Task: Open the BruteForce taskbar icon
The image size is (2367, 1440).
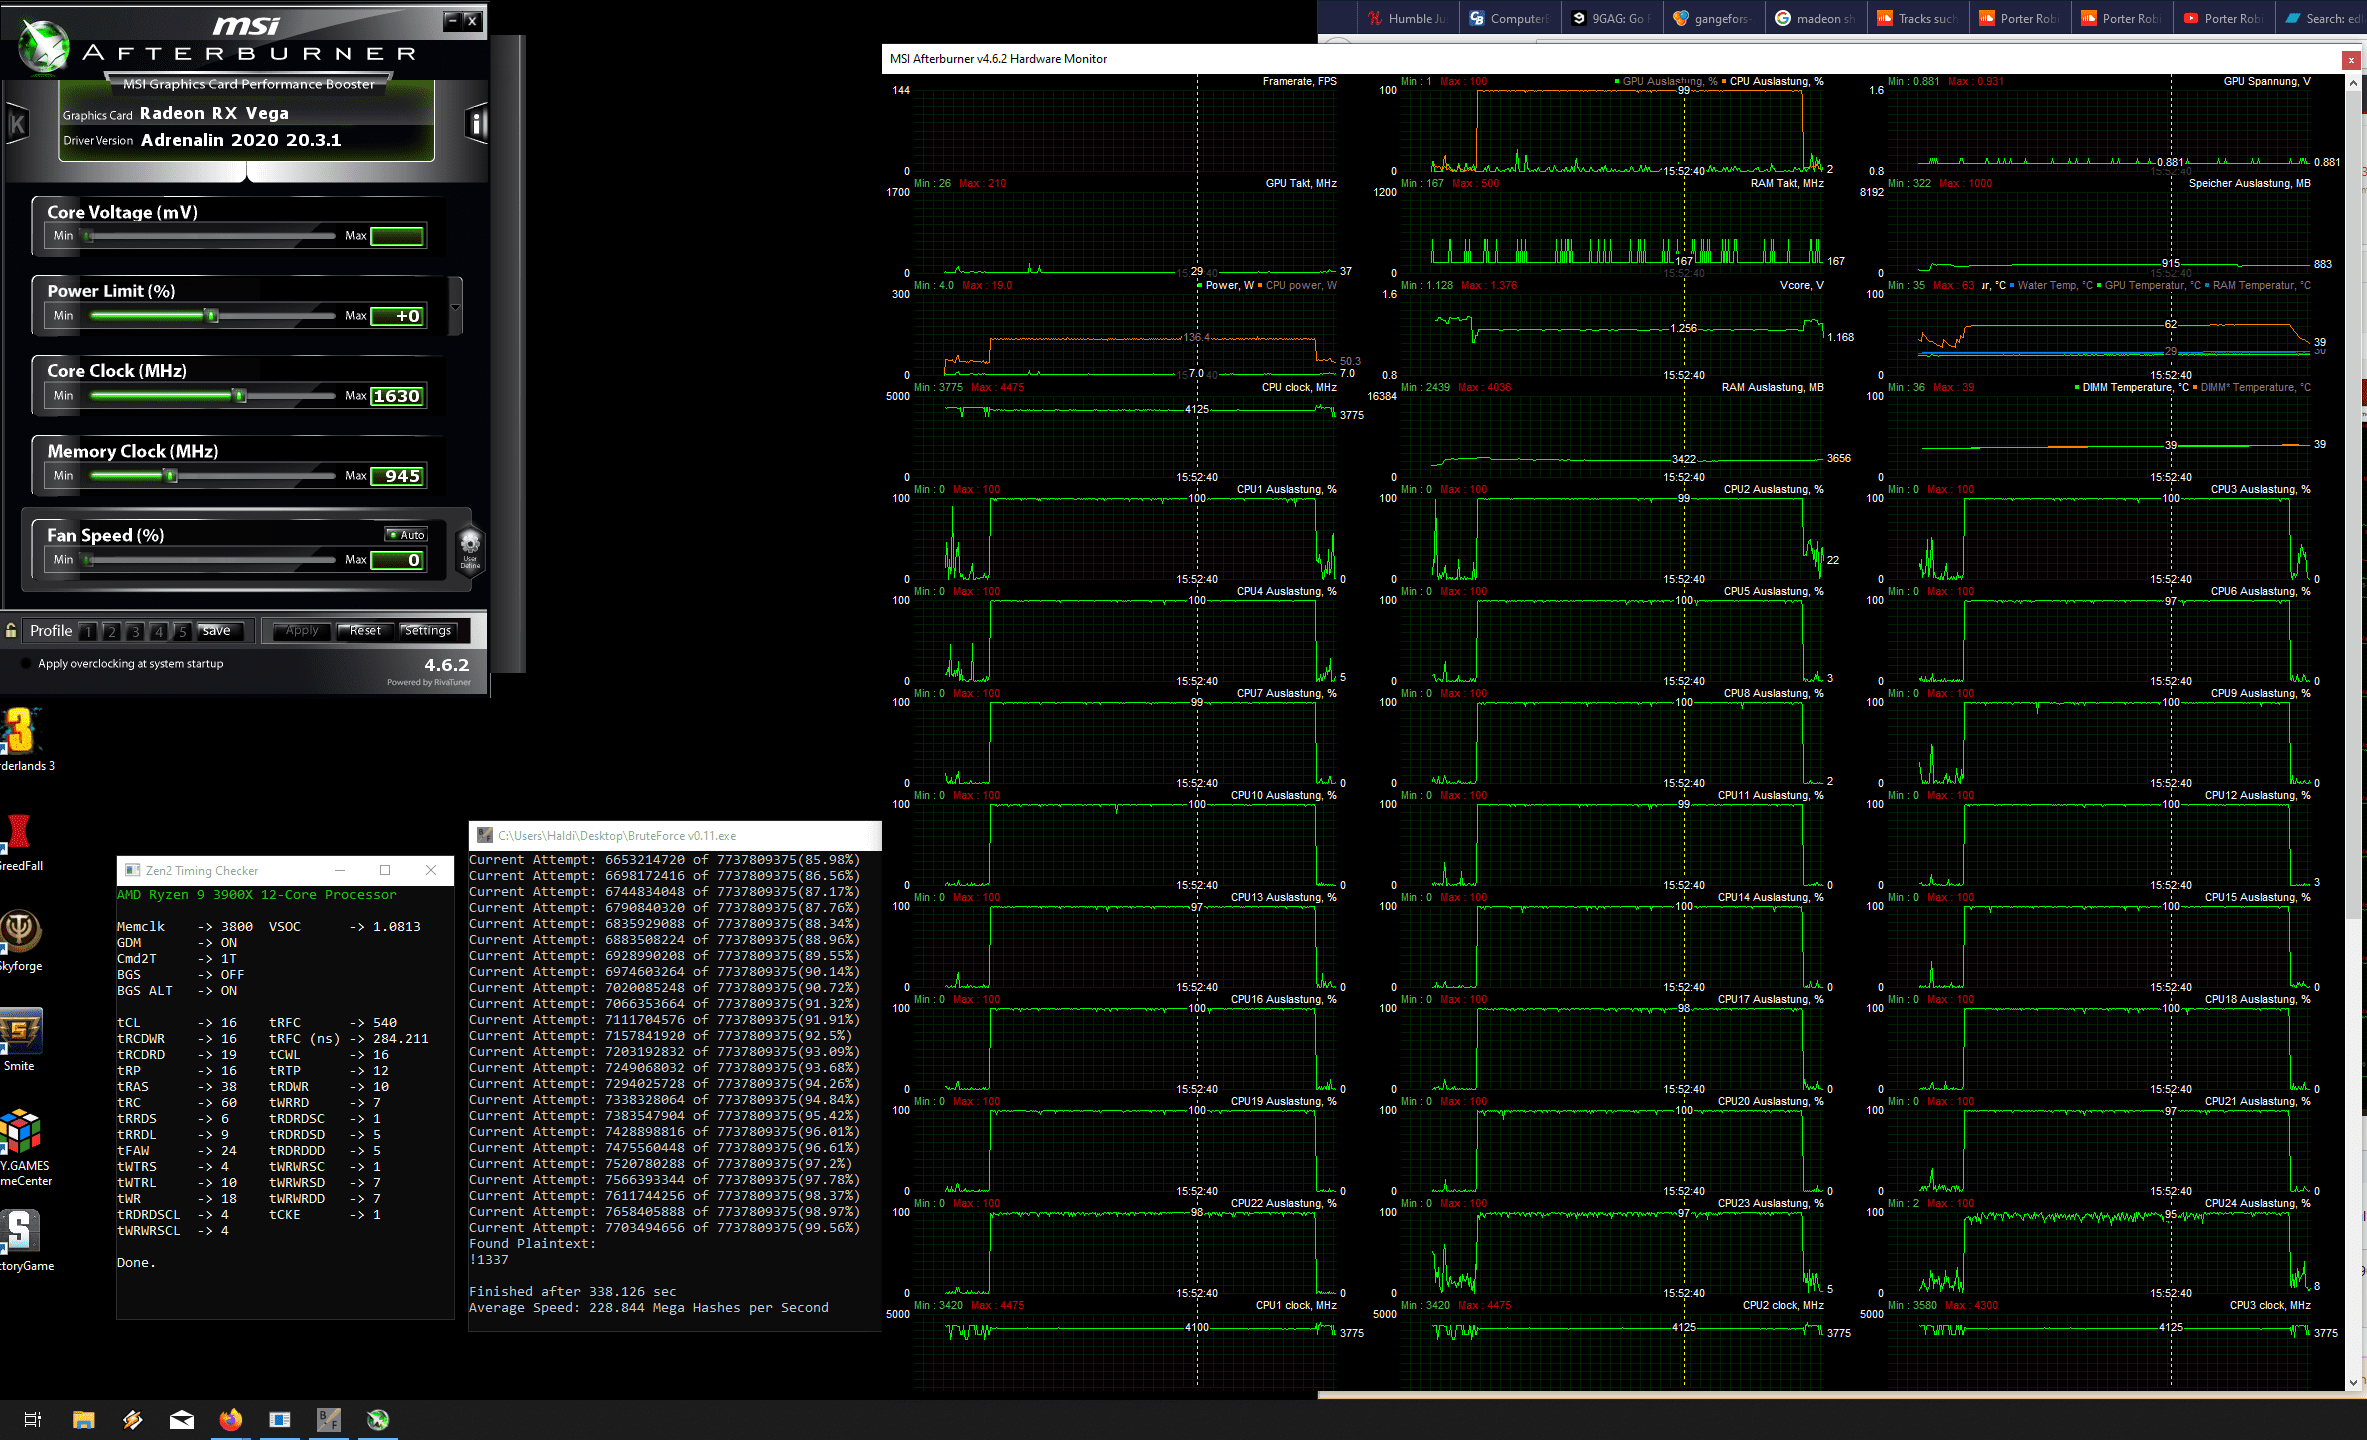Action: [329, 1419]
